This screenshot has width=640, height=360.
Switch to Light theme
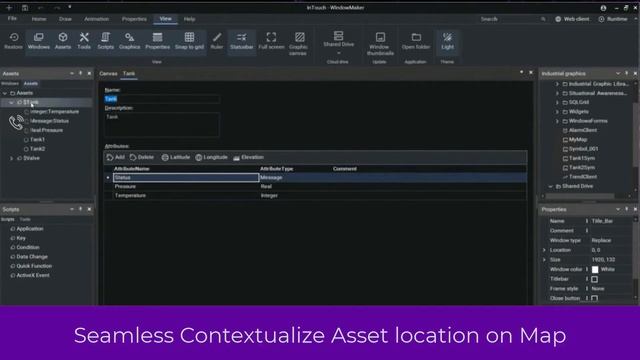click(447, 41)
